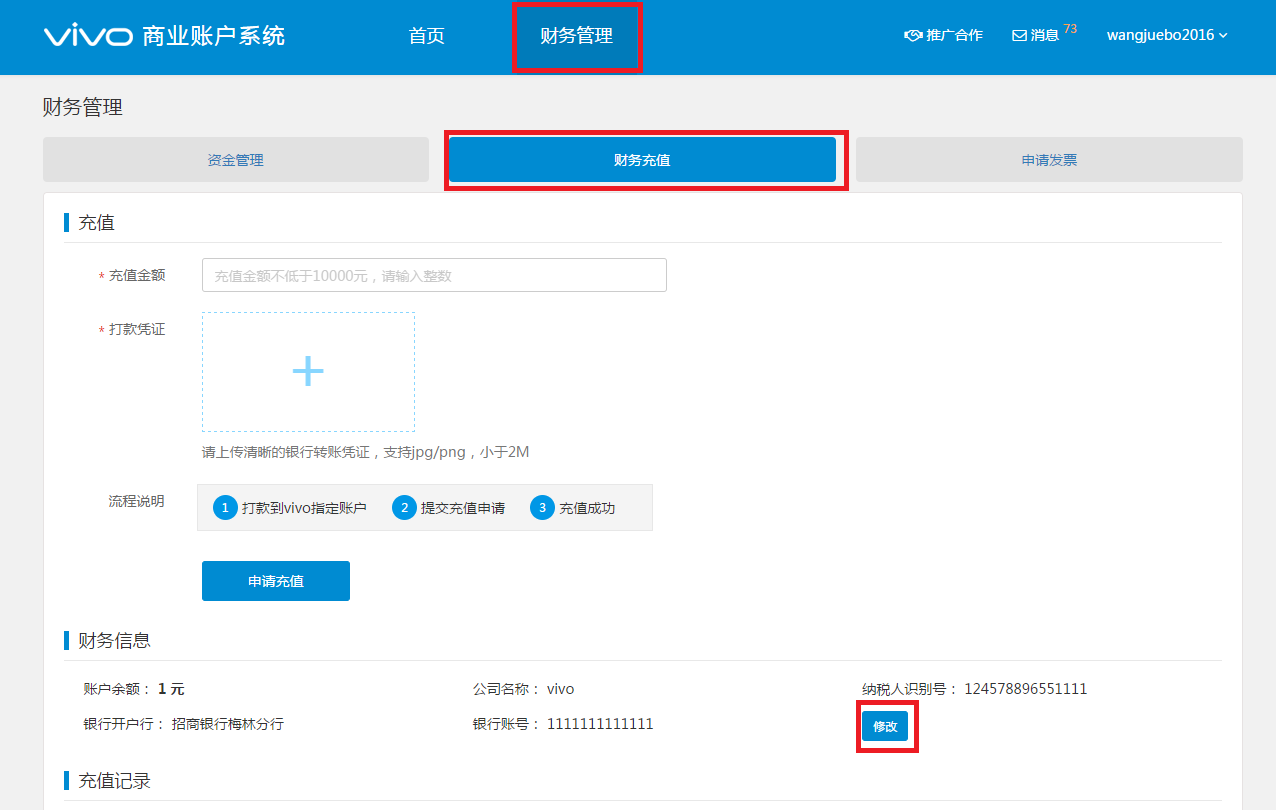Open messages via the envelope 消息 icon
The width and height of the screenshot is (1276, 810).
(x=1018, y=35)
